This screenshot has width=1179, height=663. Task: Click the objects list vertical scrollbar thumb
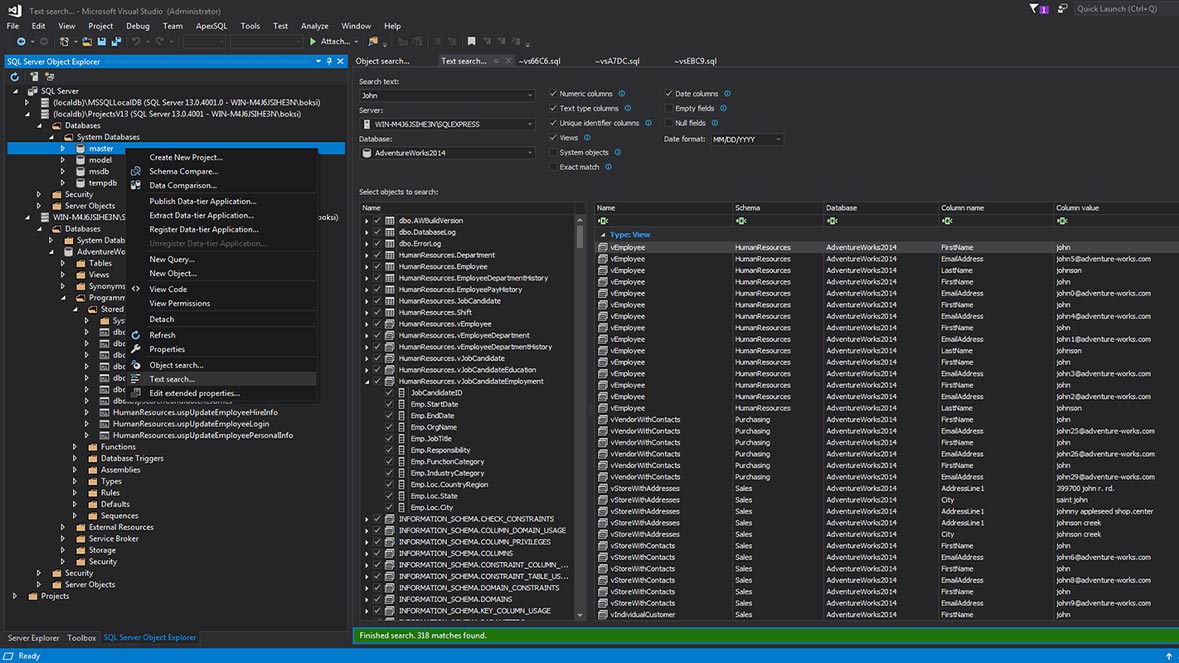click(x=579, y=237)
